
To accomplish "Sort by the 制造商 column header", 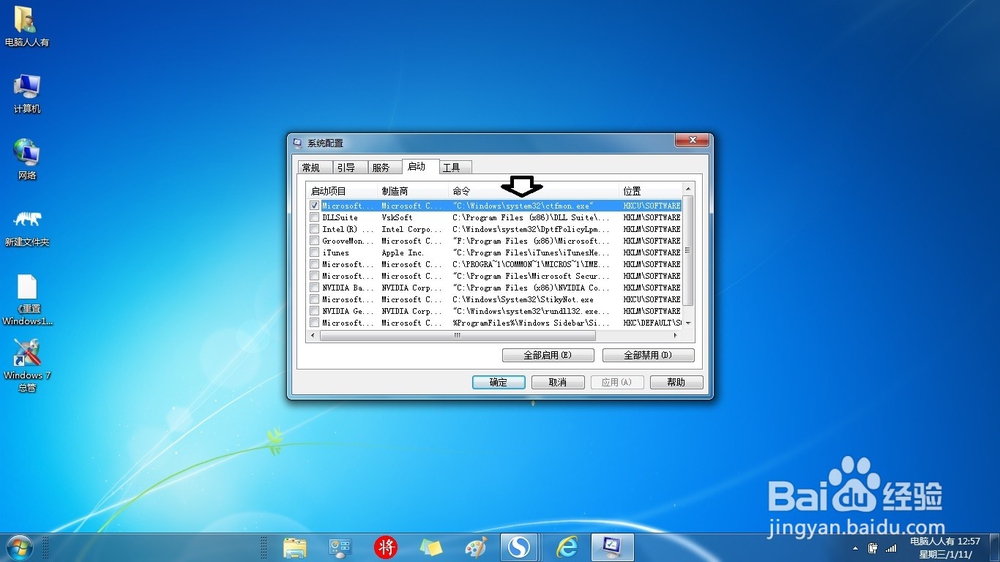I will coord(413,191).
